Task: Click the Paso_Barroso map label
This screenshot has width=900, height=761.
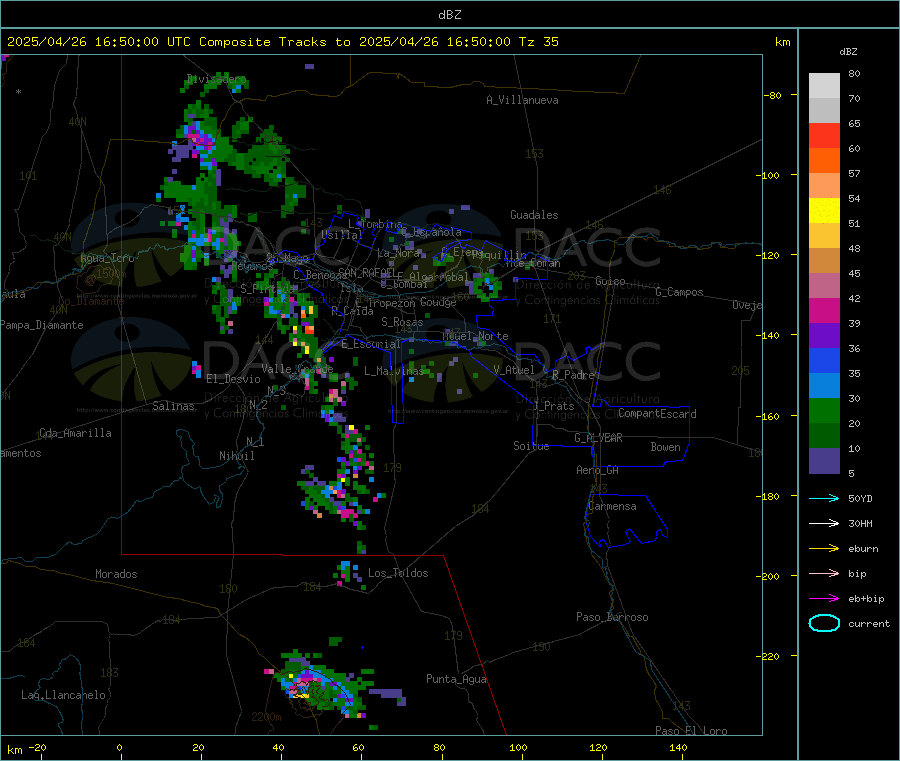Action: (x=612, y=617)
